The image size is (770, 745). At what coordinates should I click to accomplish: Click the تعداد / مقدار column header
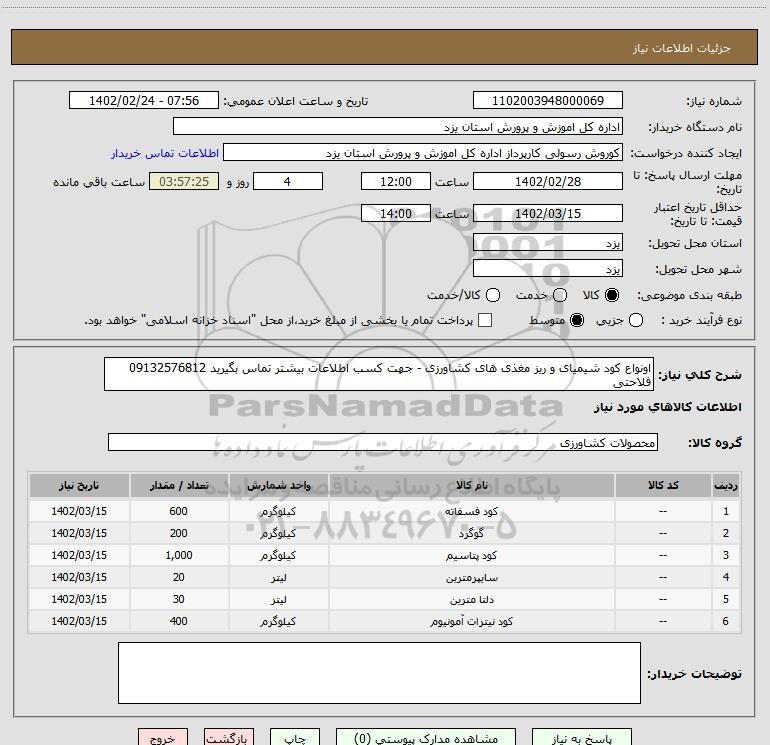tap(179, 485)
